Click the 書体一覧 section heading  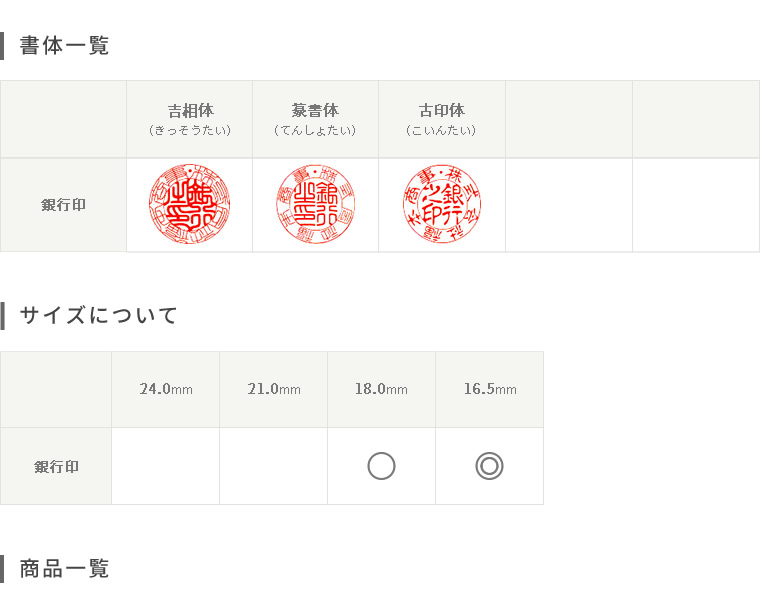point(64,46)
